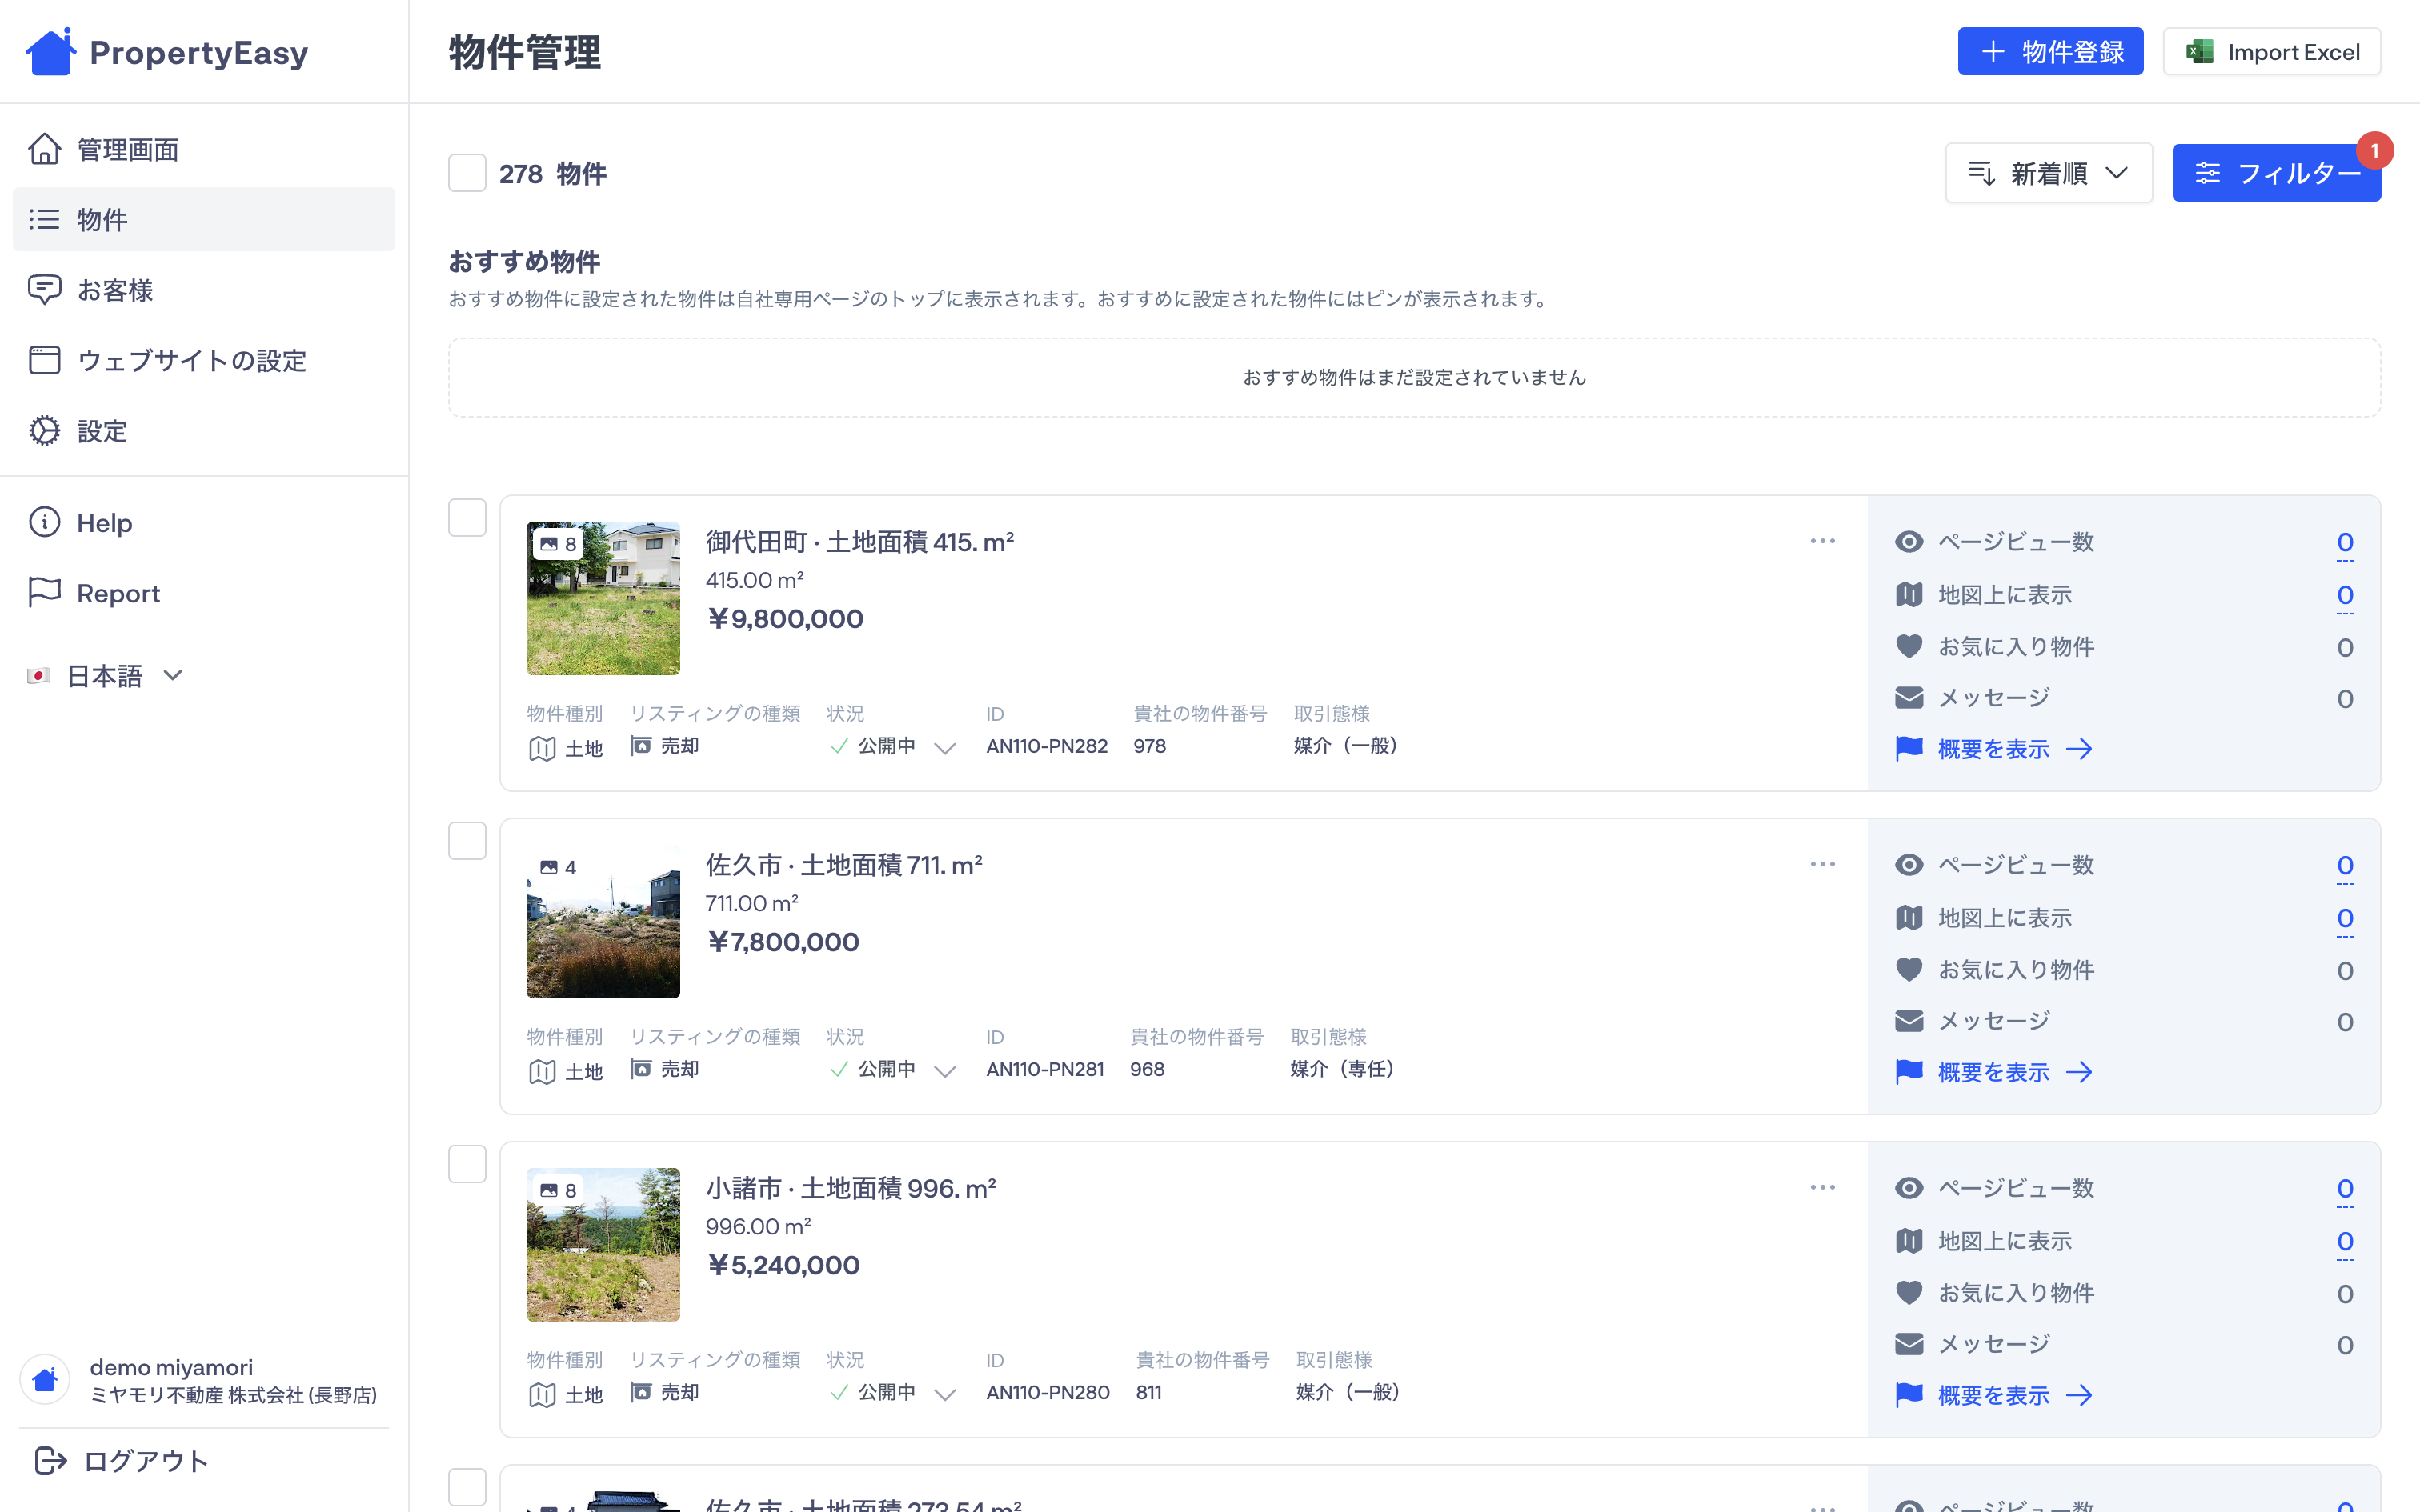Click the red filter count badge

2374,151
